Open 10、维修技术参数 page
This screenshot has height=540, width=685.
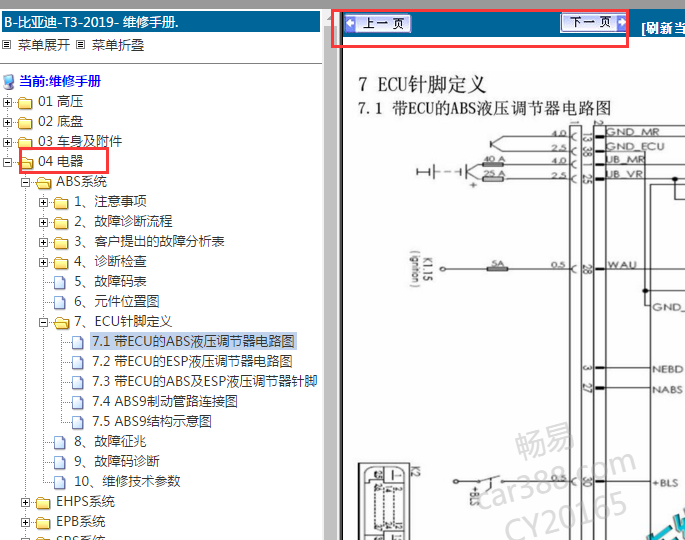tap(127, 481)
